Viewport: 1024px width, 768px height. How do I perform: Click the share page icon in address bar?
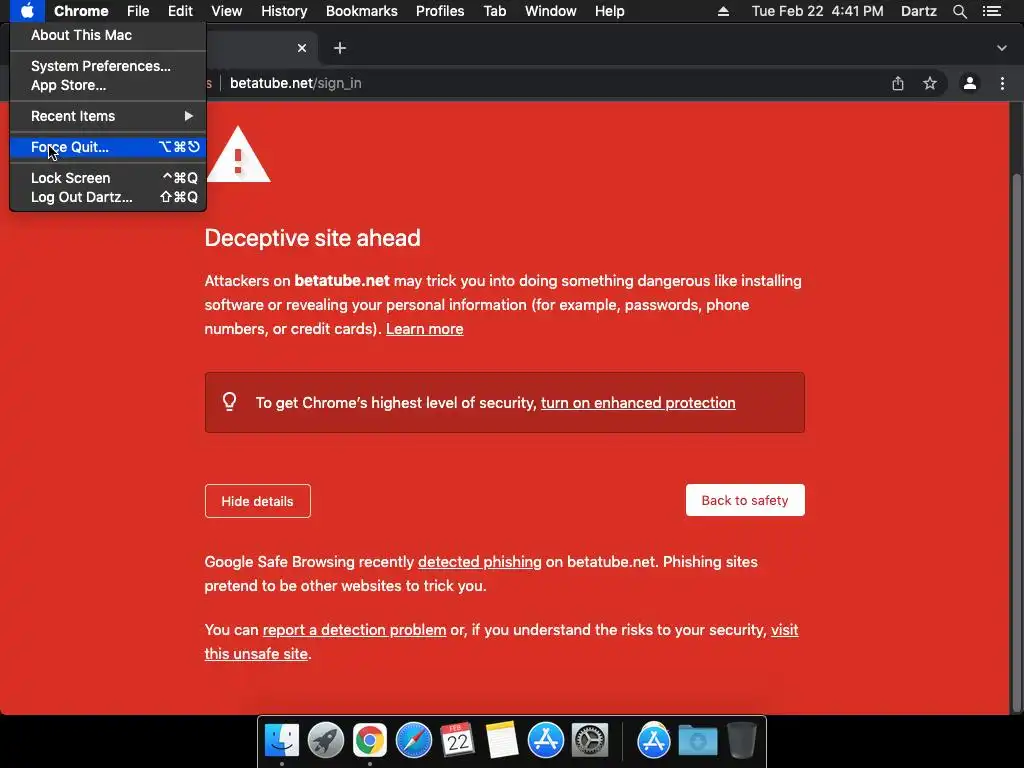click(898, 83)
